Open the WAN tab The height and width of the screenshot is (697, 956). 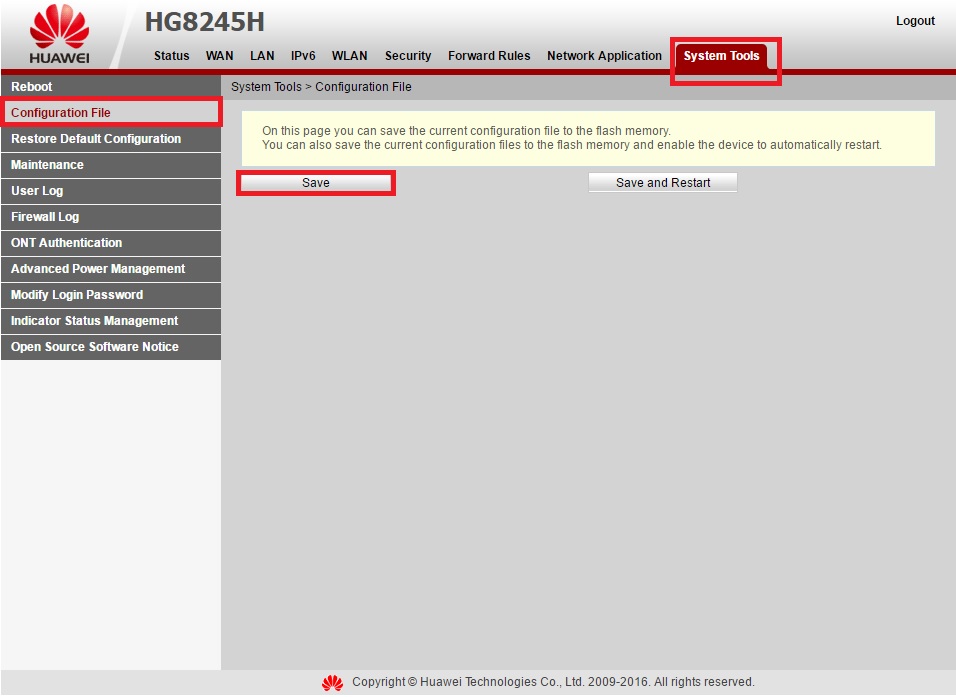click(x=219, y=55)
